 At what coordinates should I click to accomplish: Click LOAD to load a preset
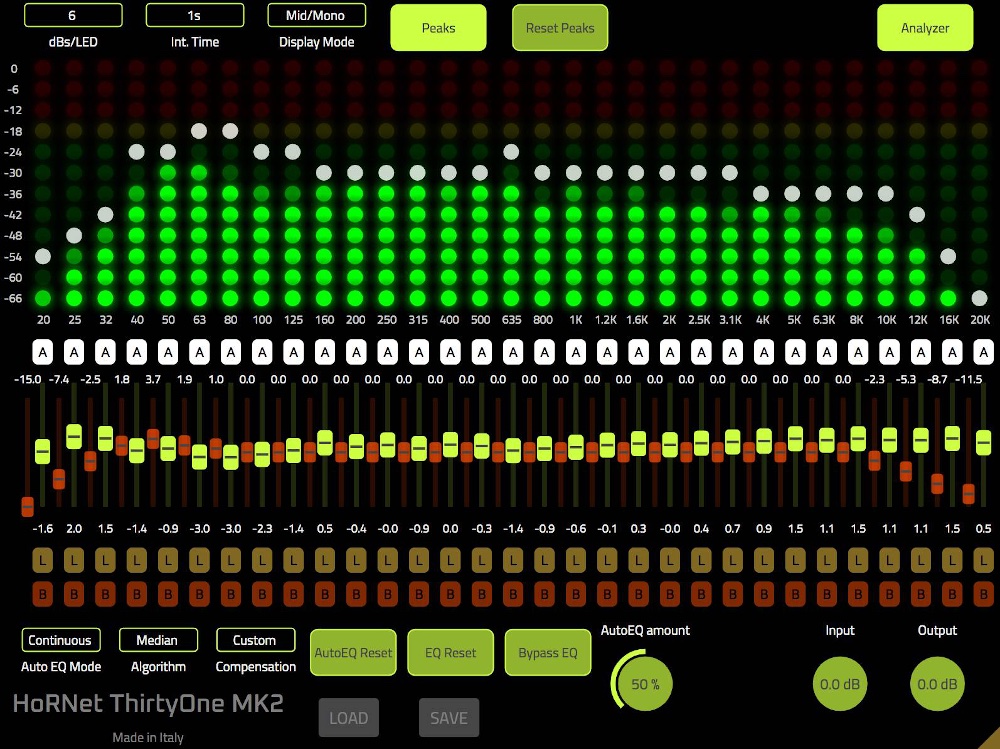(348, 717)
